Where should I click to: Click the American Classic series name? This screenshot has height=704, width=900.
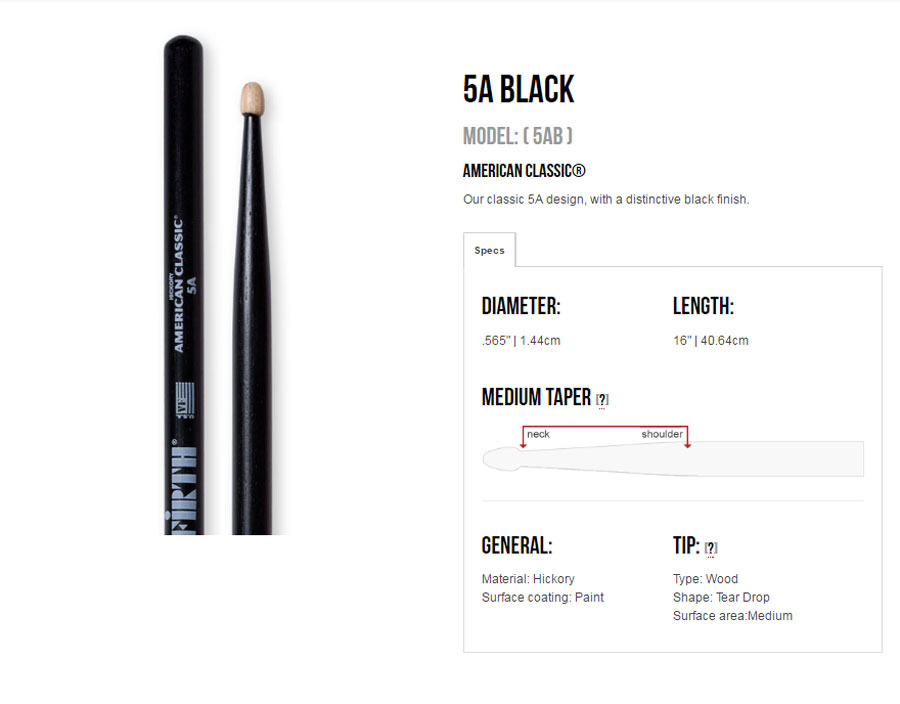pyautogui.click(x=524, y=171)
